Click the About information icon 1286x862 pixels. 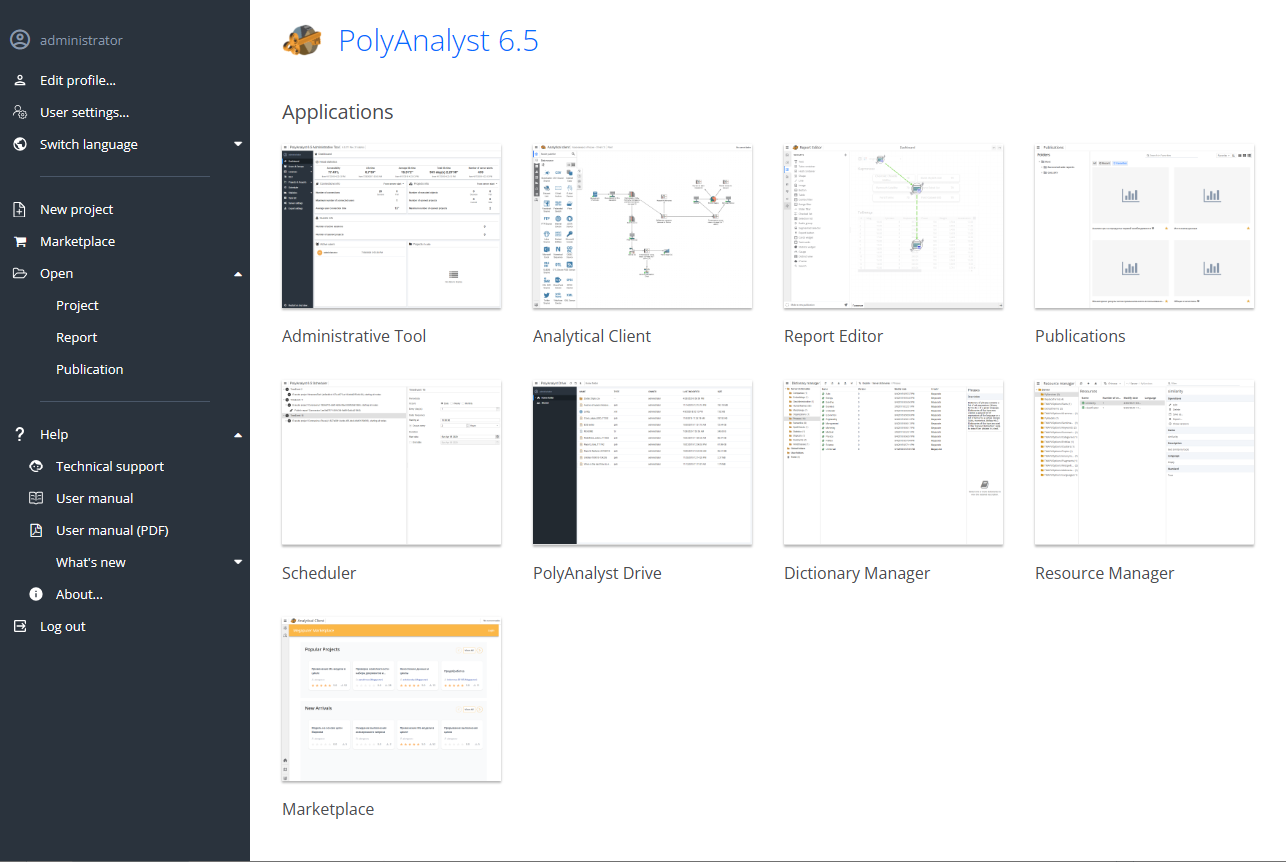(35, 593)
